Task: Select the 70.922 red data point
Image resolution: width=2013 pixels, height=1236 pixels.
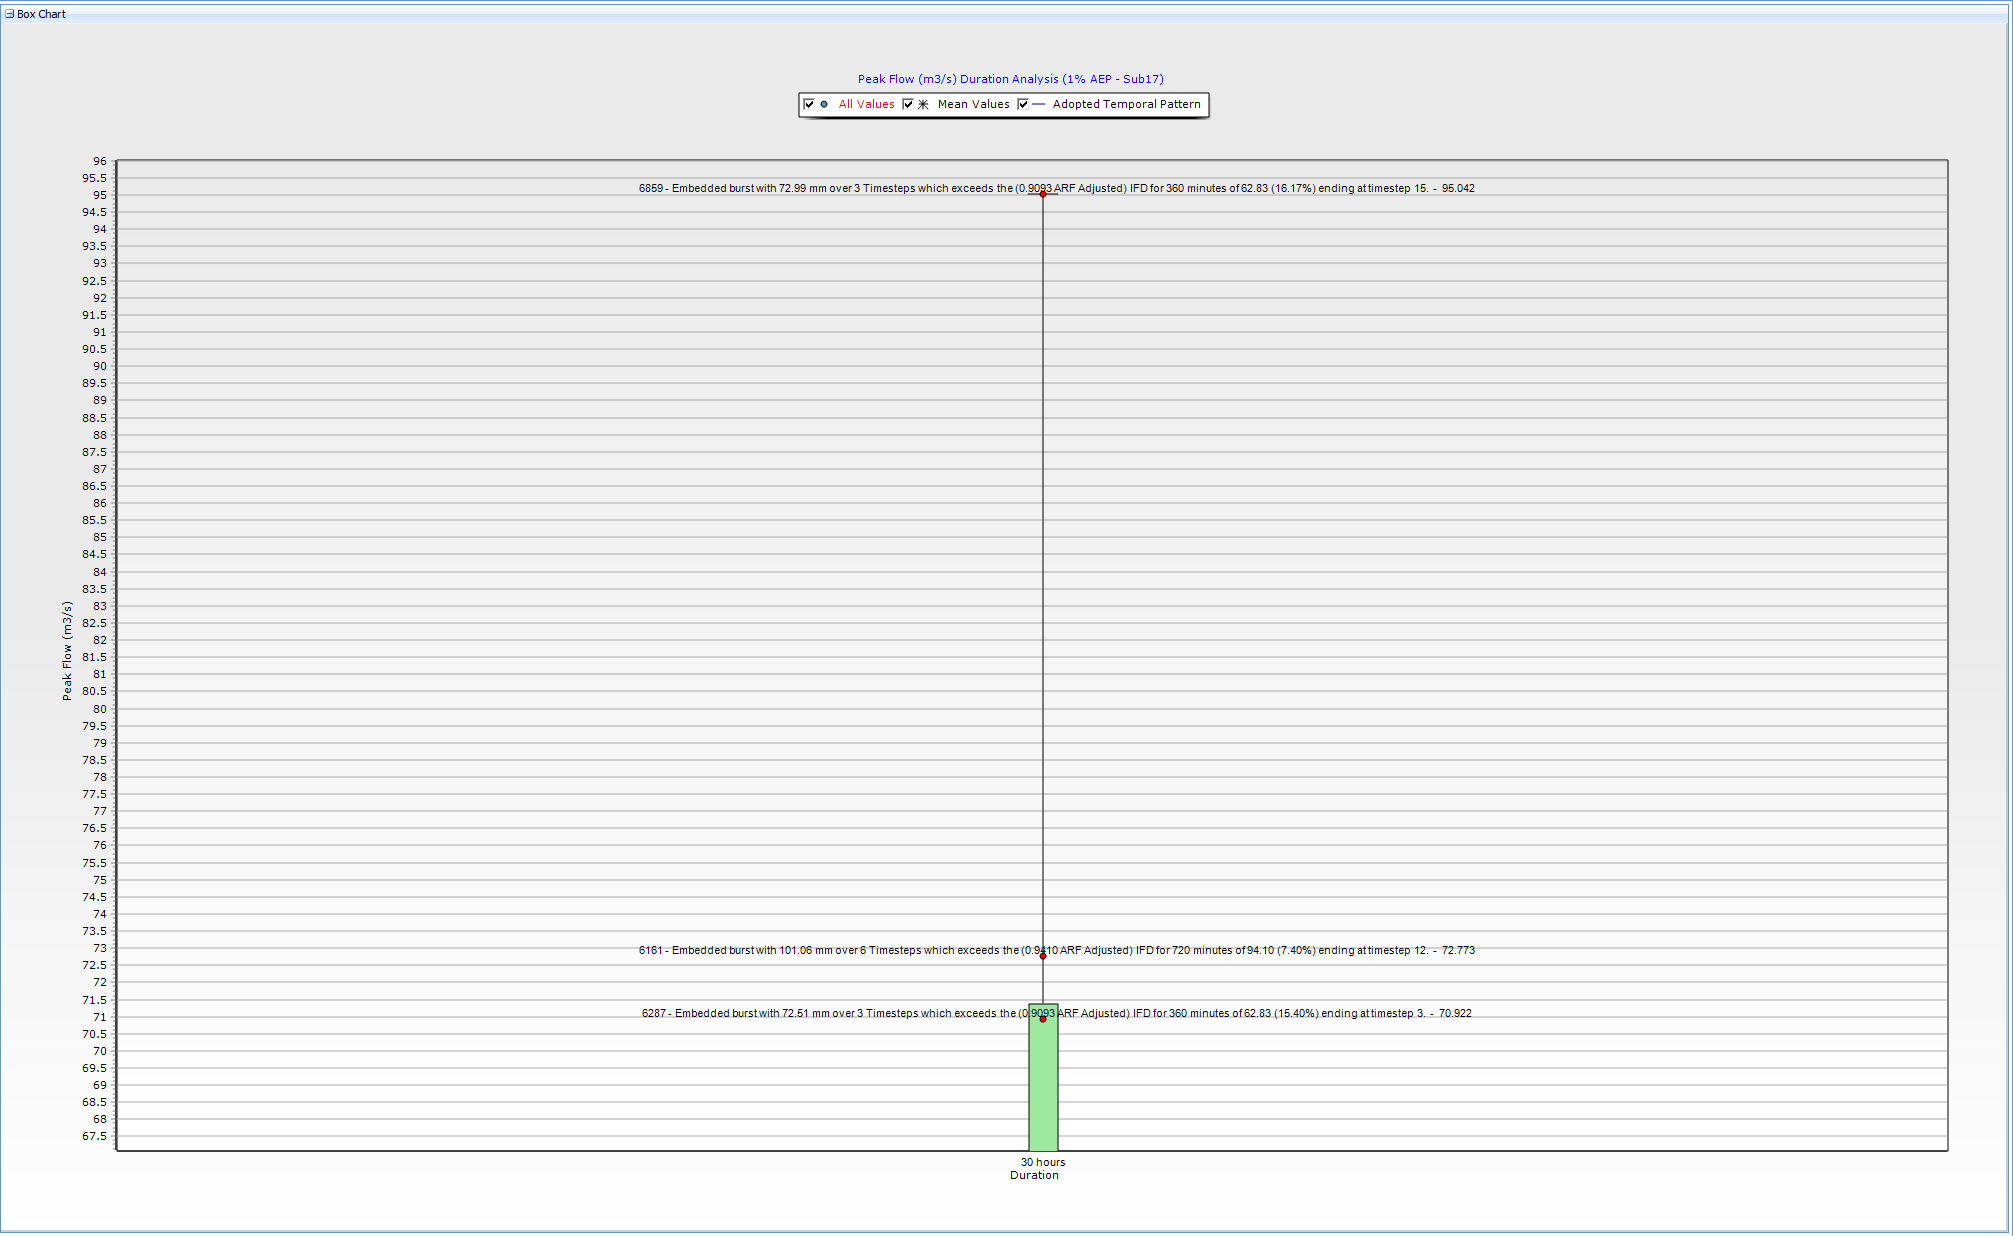Action: [1043, 1019]
